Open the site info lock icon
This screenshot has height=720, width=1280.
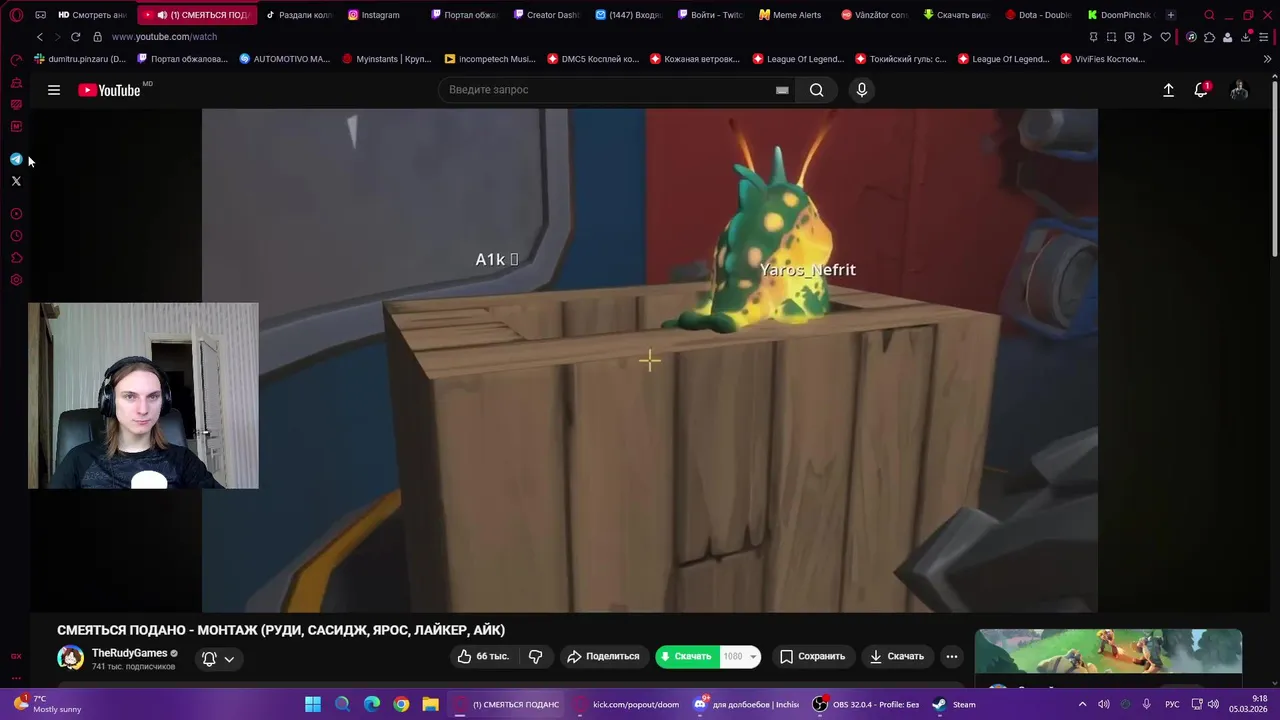pos(97,37)
